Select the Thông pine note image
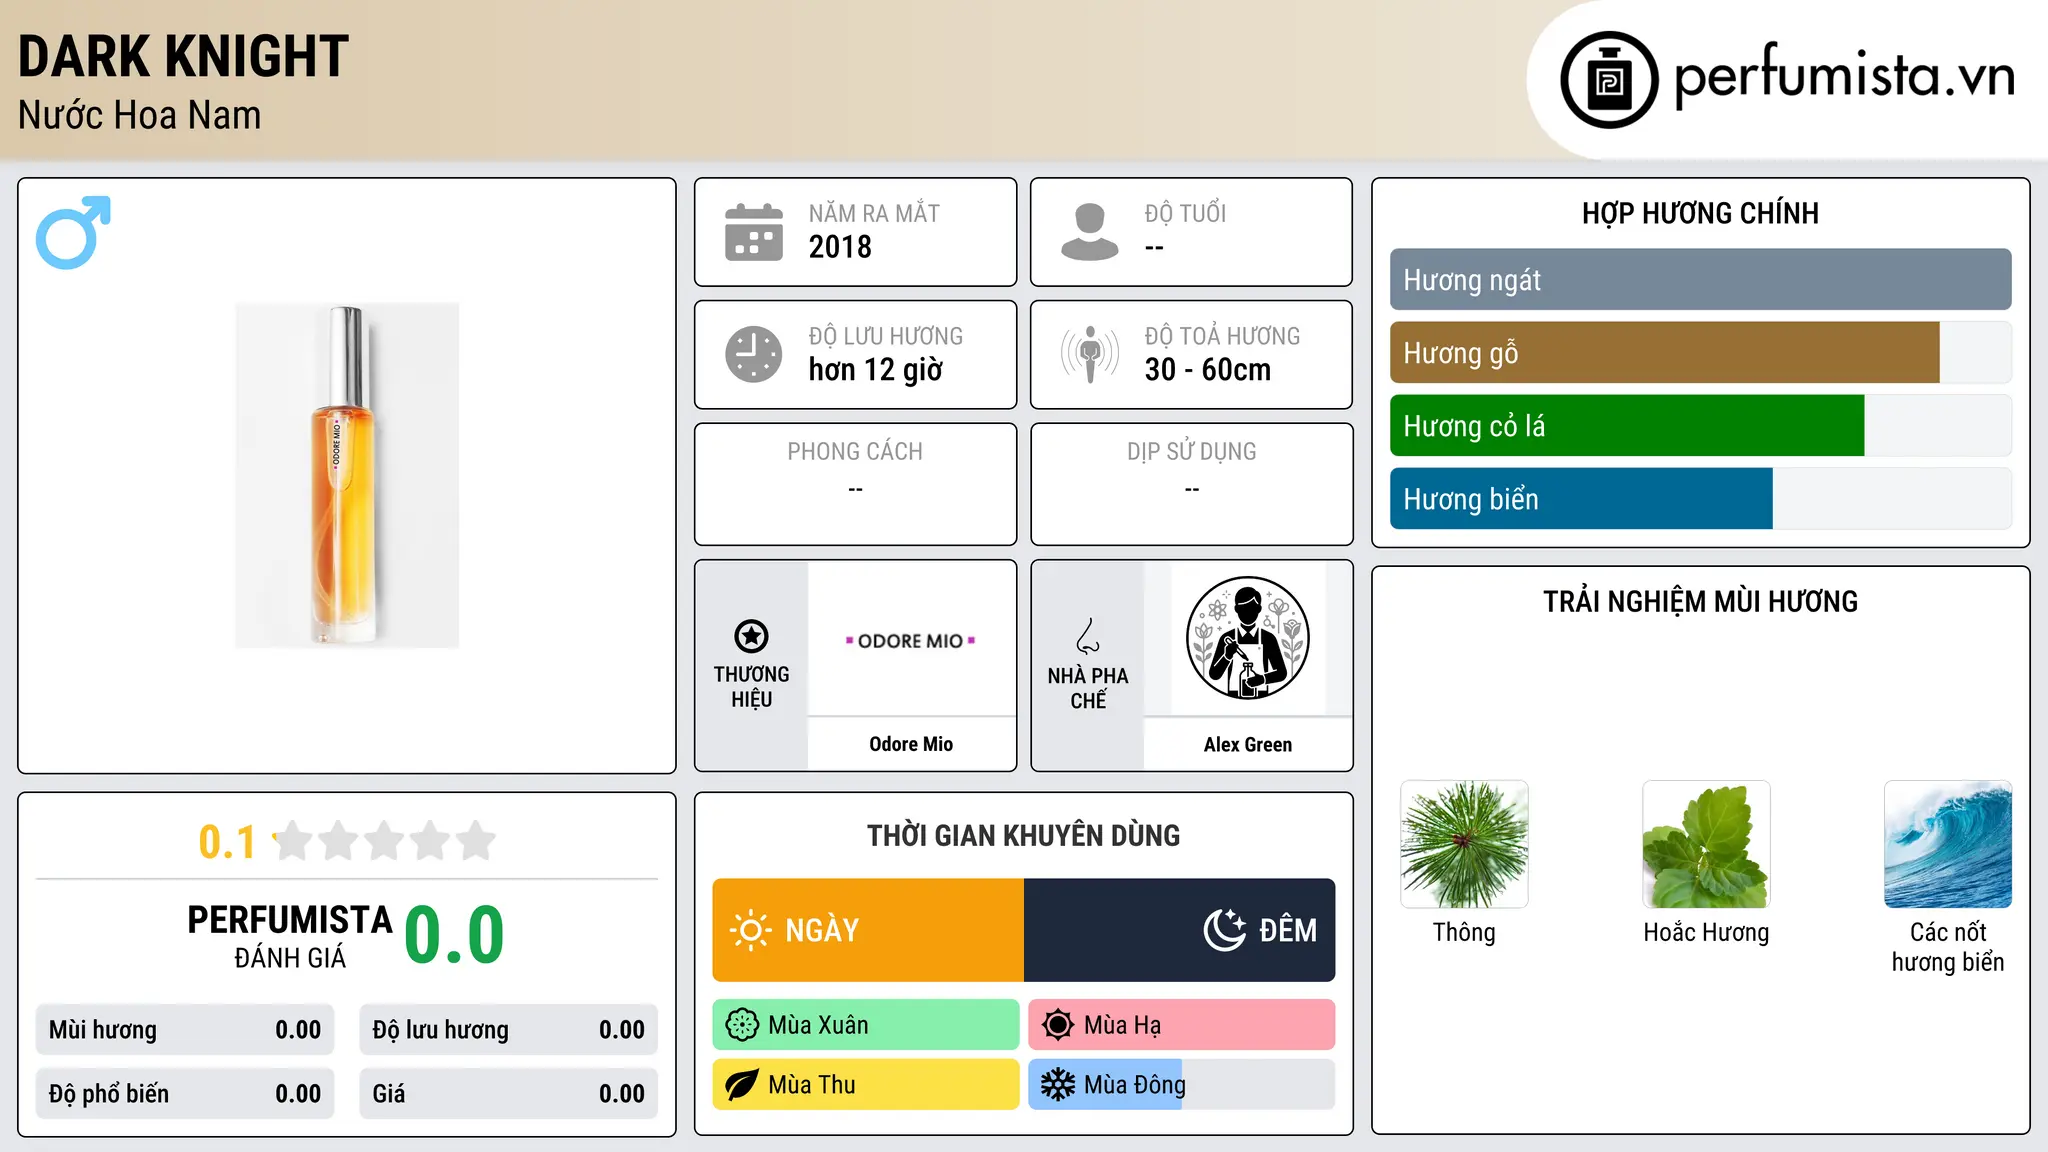This screenshot has width=2048, height=1152. pos(1464,844)
